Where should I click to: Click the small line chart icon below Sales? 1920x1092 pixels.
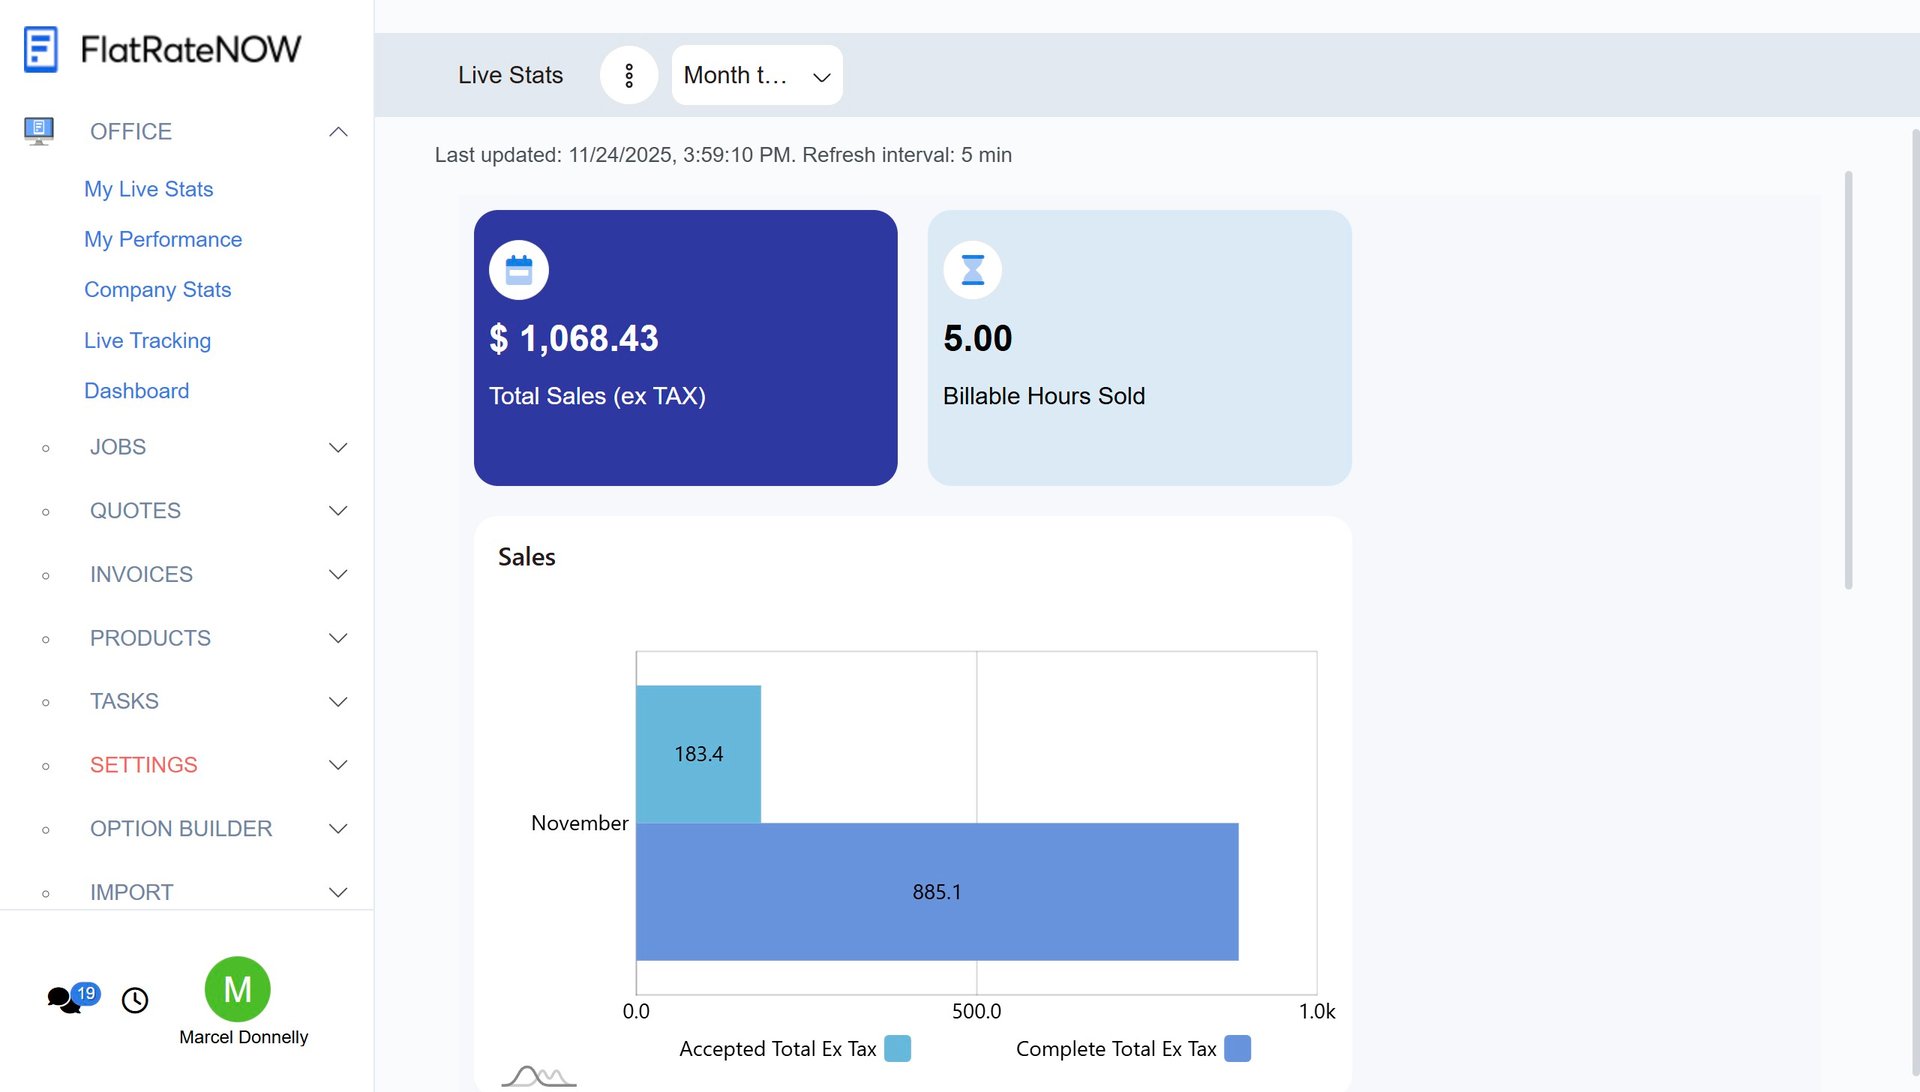[538, 1076]
